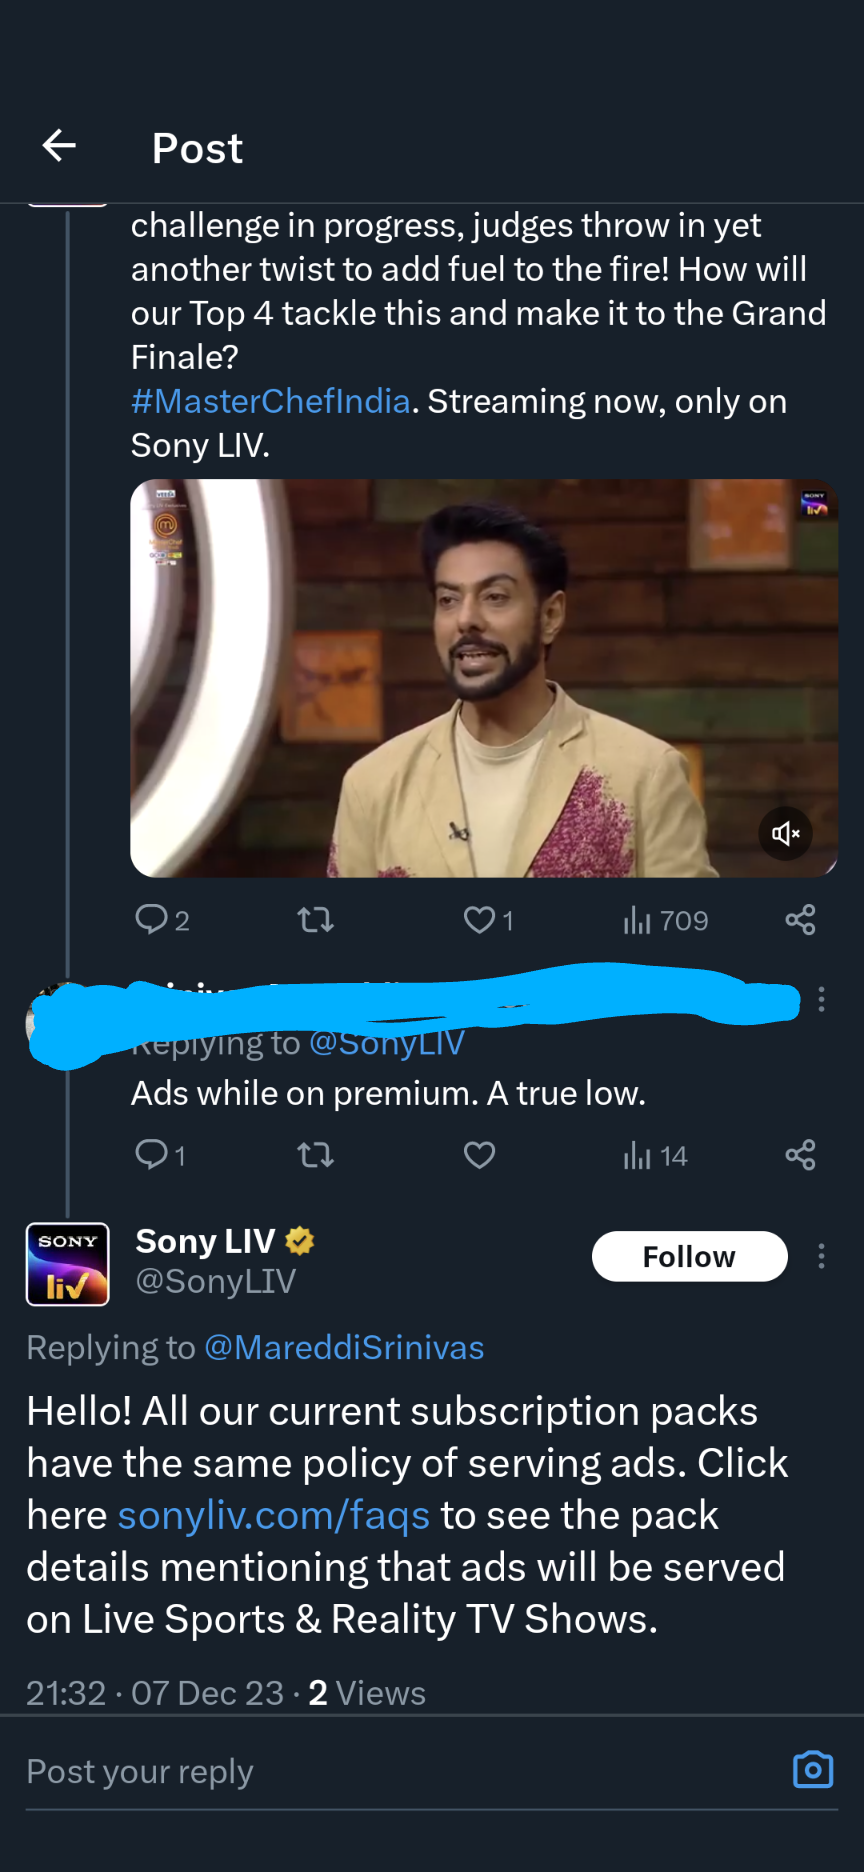Screen dimensions: 864x1872
Task: Open the camera to attach a photo
Action: (x=812, y=1770)
